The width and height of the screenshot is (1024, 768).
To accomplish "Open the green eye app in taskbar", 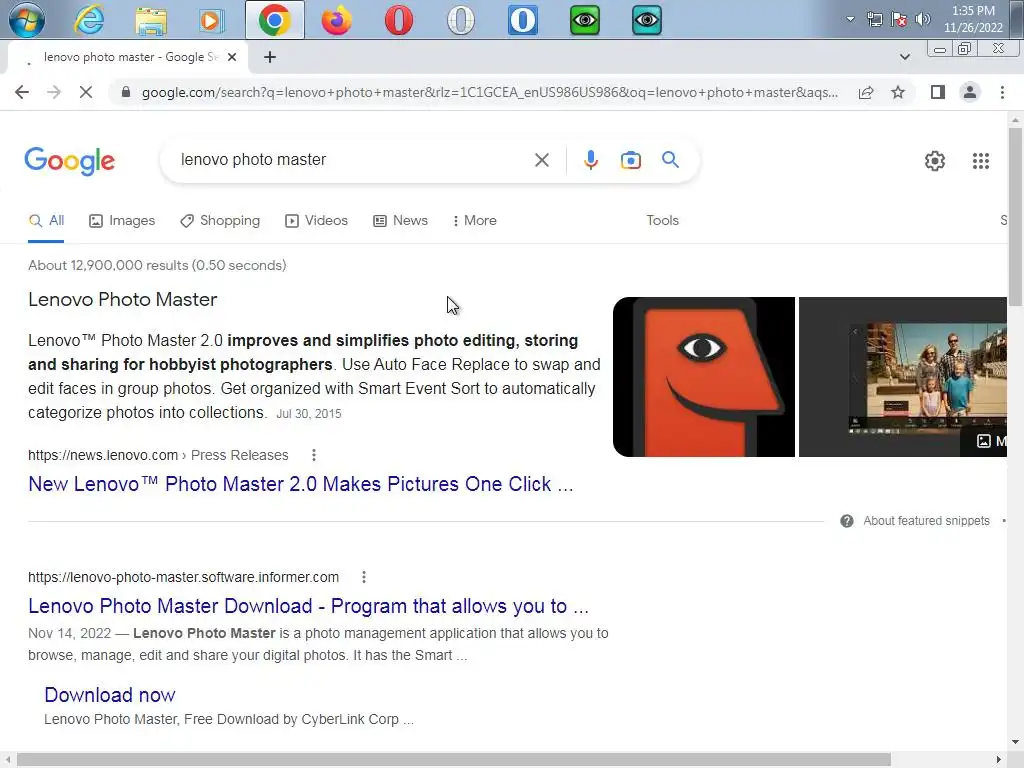I will click(x=584, y=20).
